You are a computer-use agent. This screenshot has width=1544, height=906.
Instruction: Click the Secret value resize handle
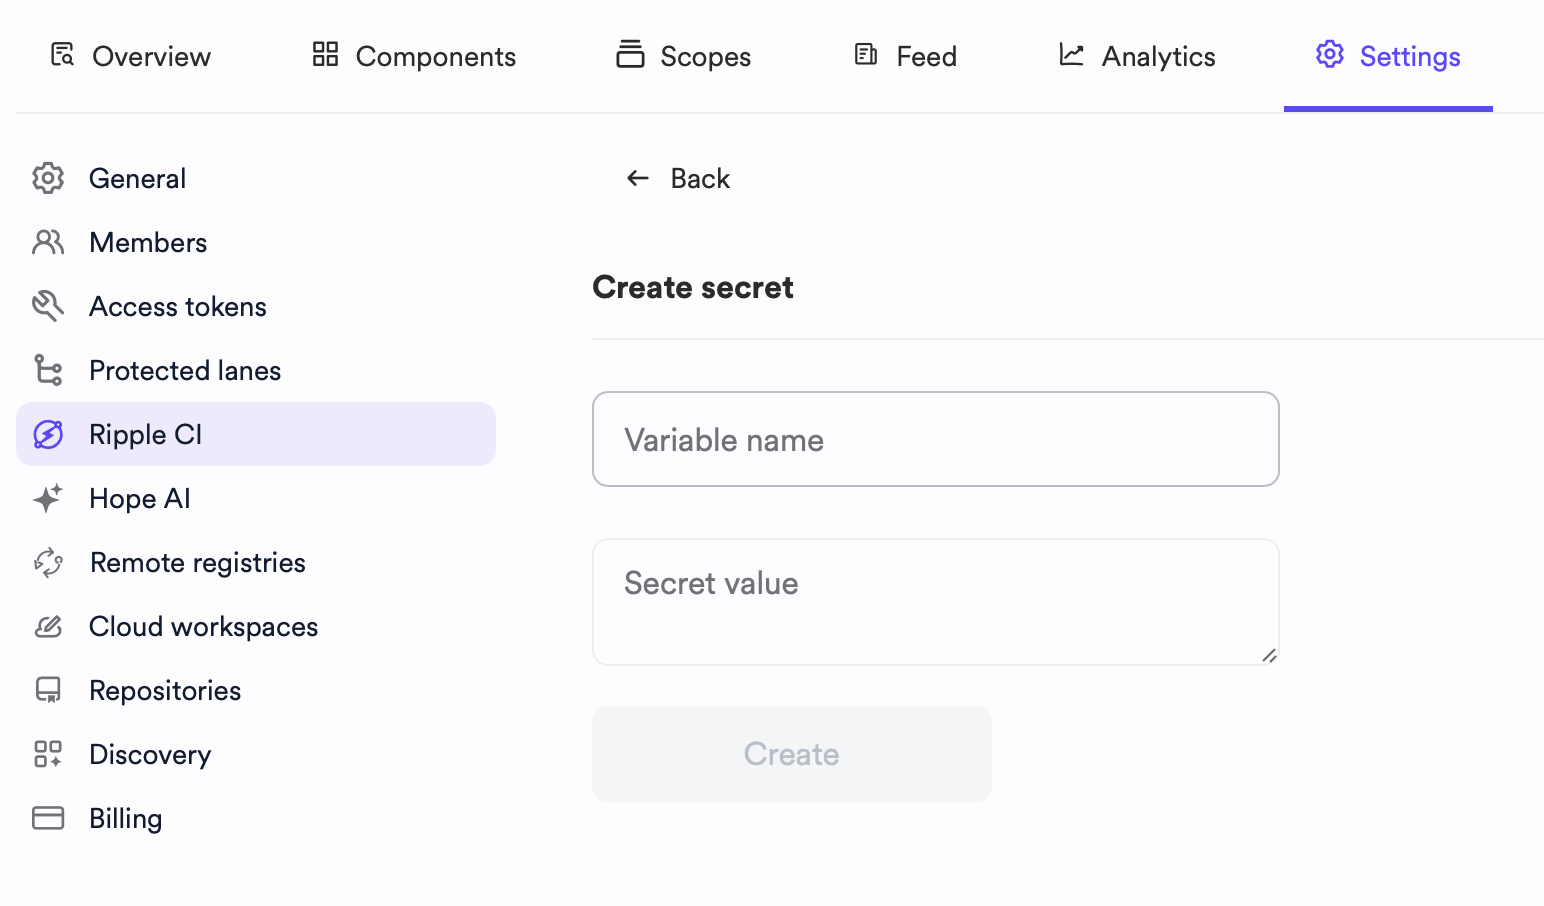click(1269, 655)
